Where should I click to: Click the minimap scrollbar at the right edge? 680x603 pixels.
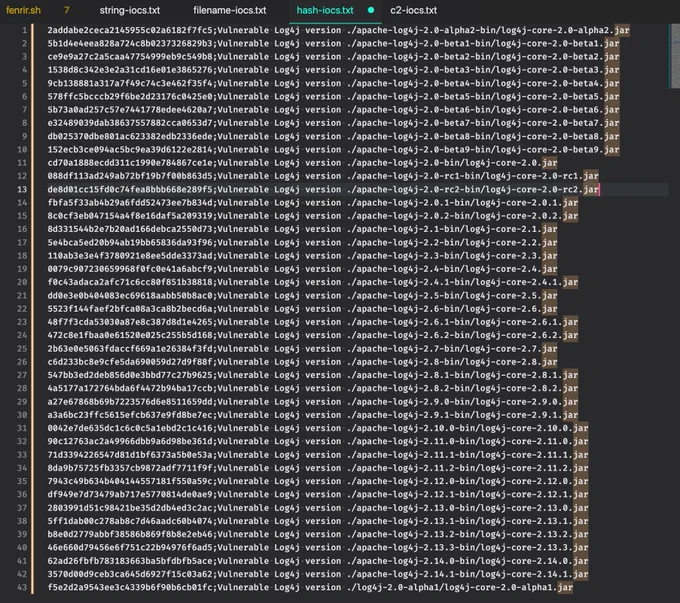coord(674,56)
